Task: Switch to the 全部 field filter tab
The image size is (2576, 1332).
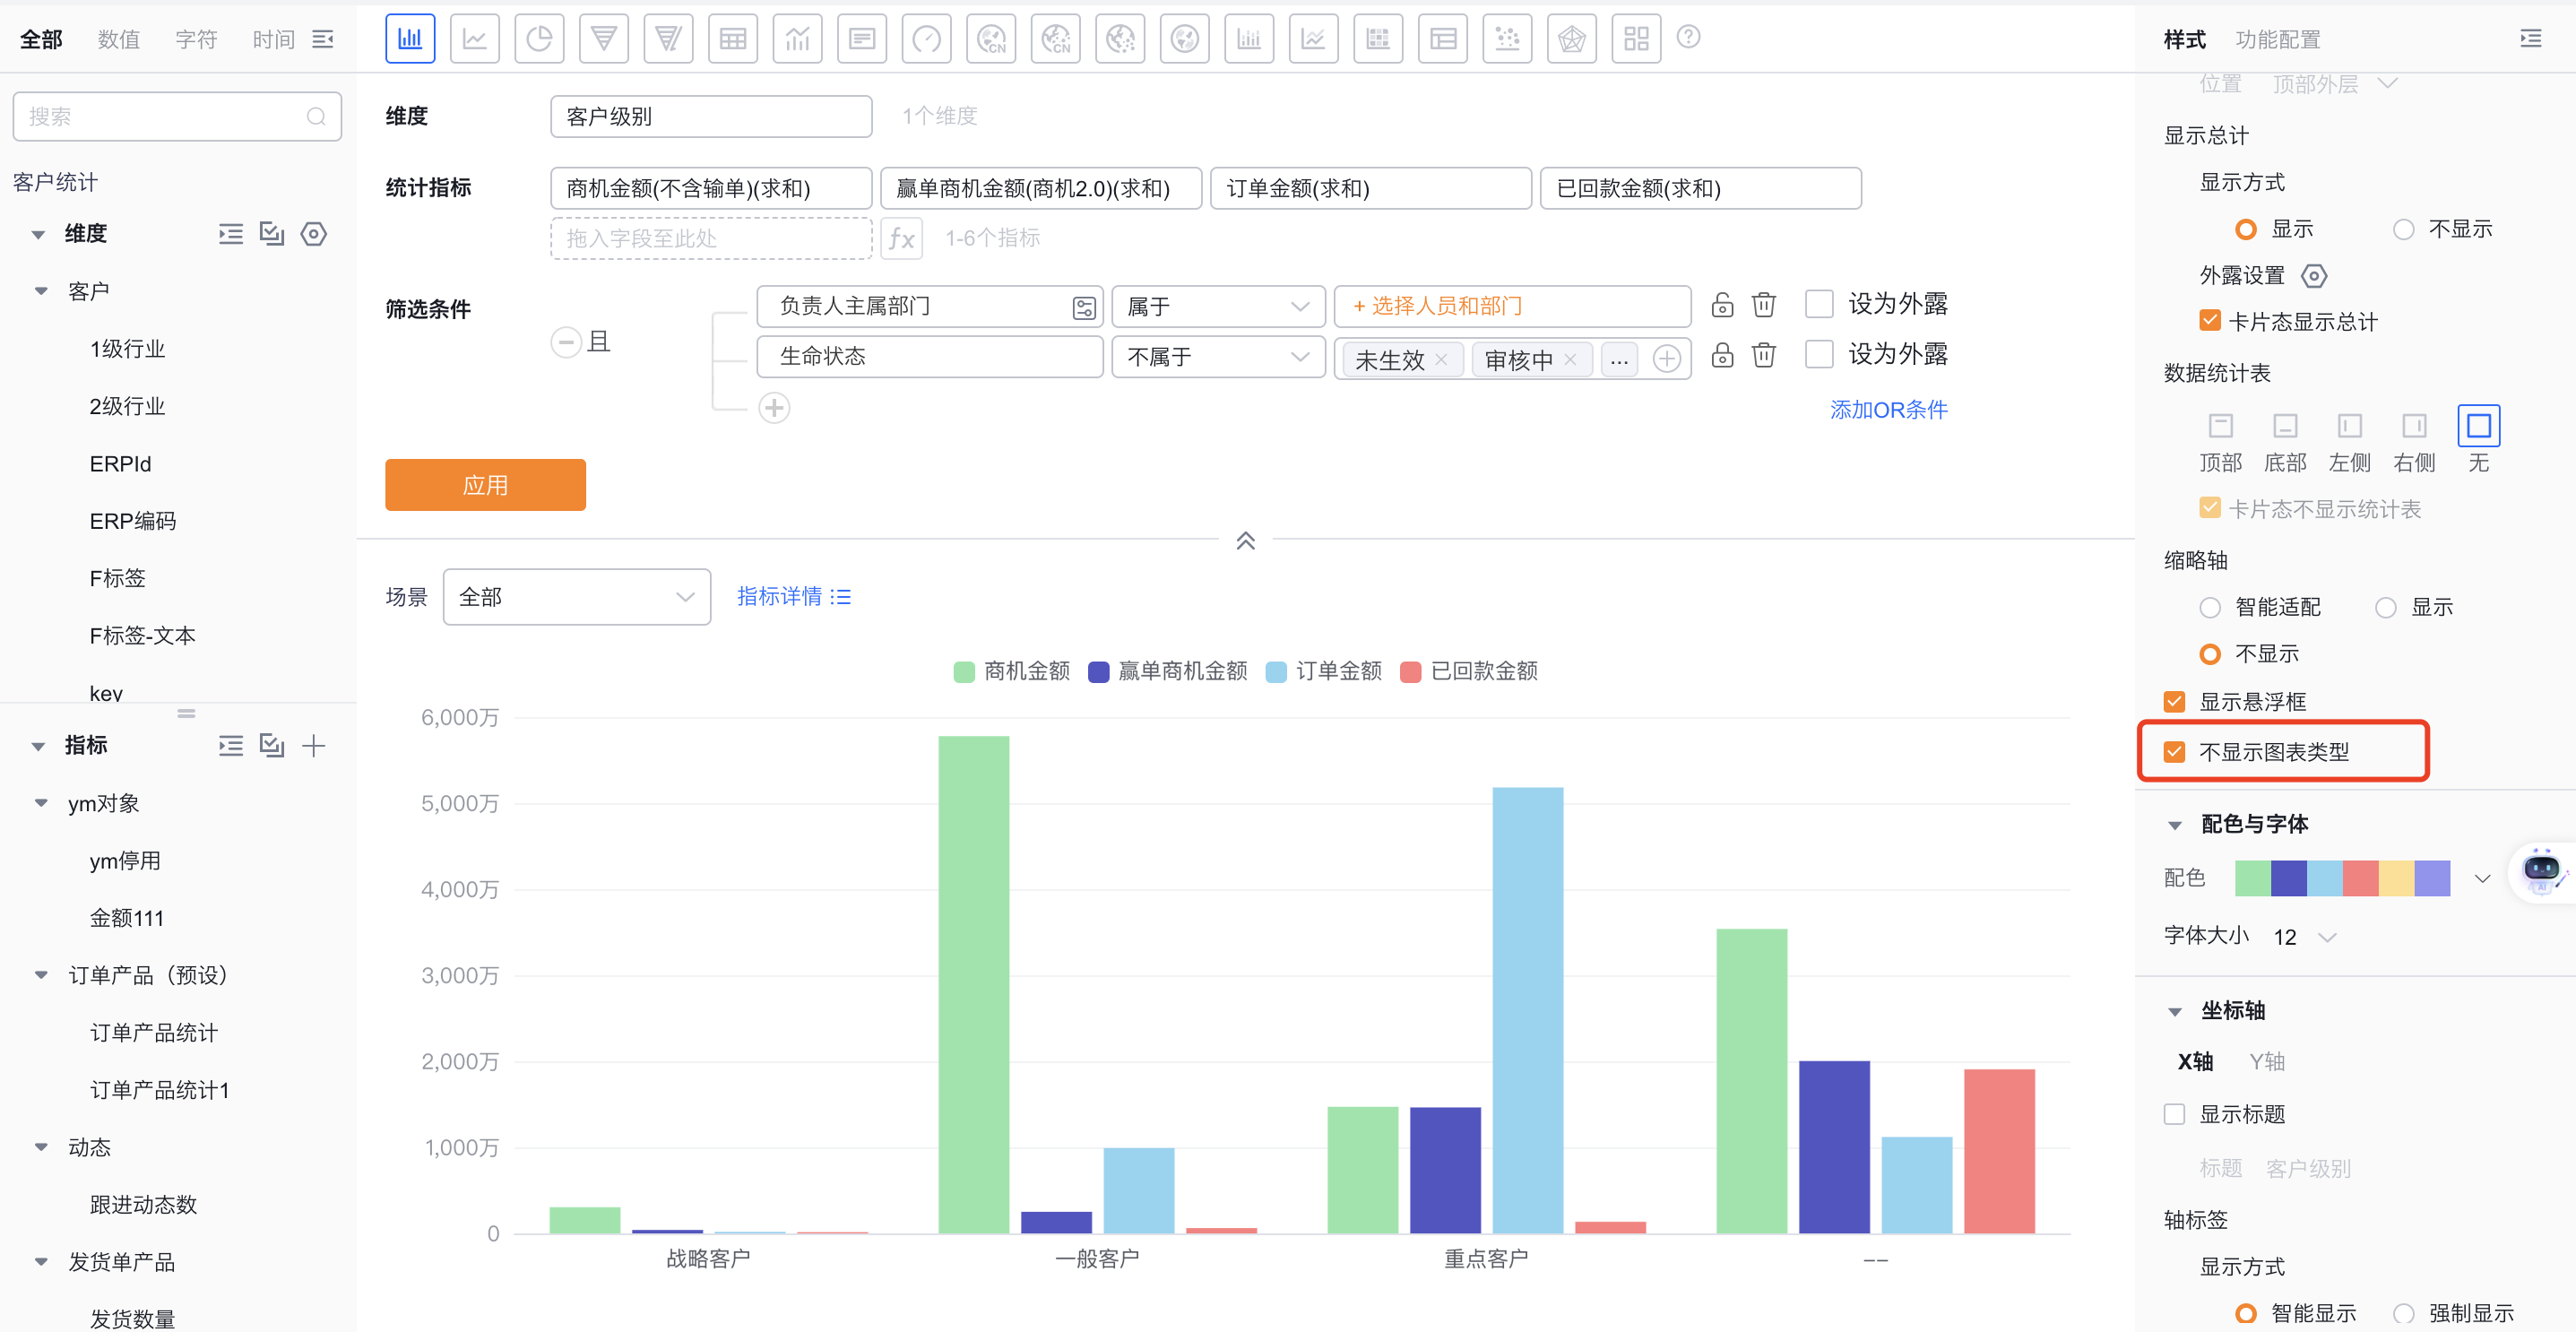Action: point(41,39)
